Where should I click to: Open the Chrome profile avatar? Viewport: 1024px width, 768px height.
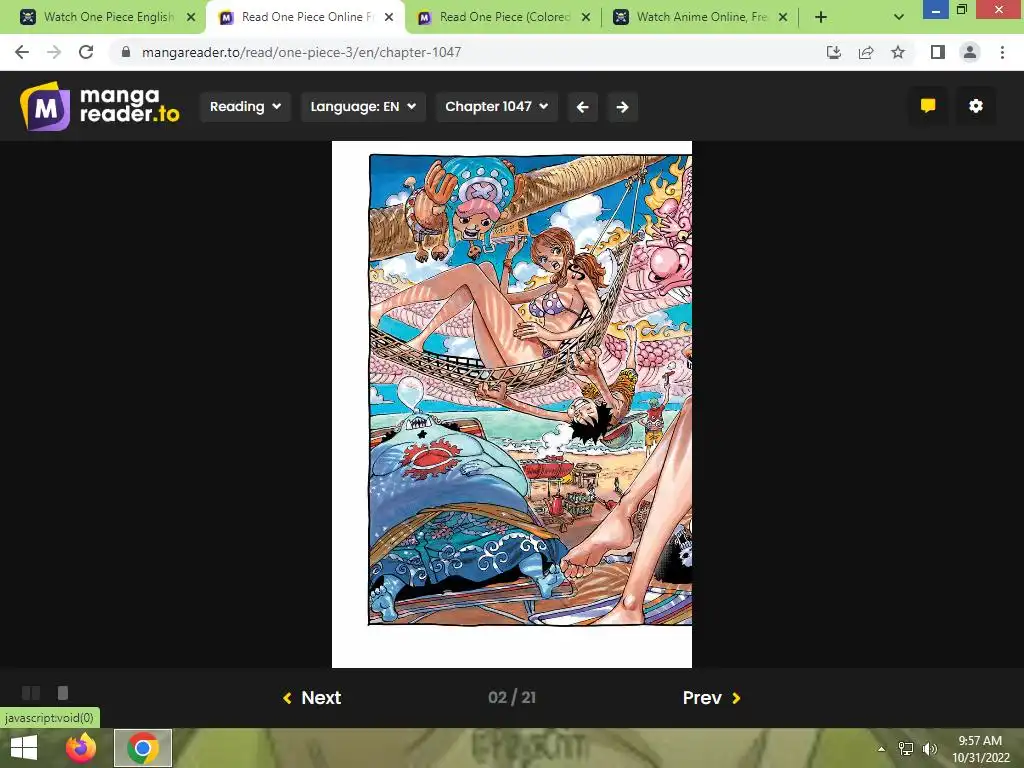[970, 52]
